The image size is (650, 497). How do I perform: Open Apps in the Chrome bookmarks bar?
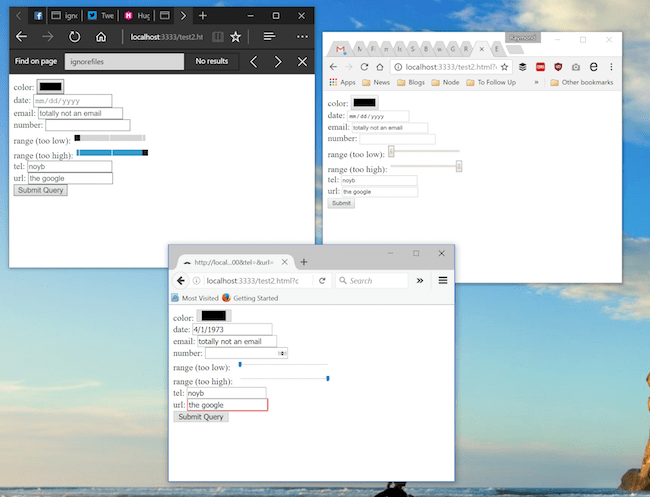pyautogui.click(x=342, y=82)
